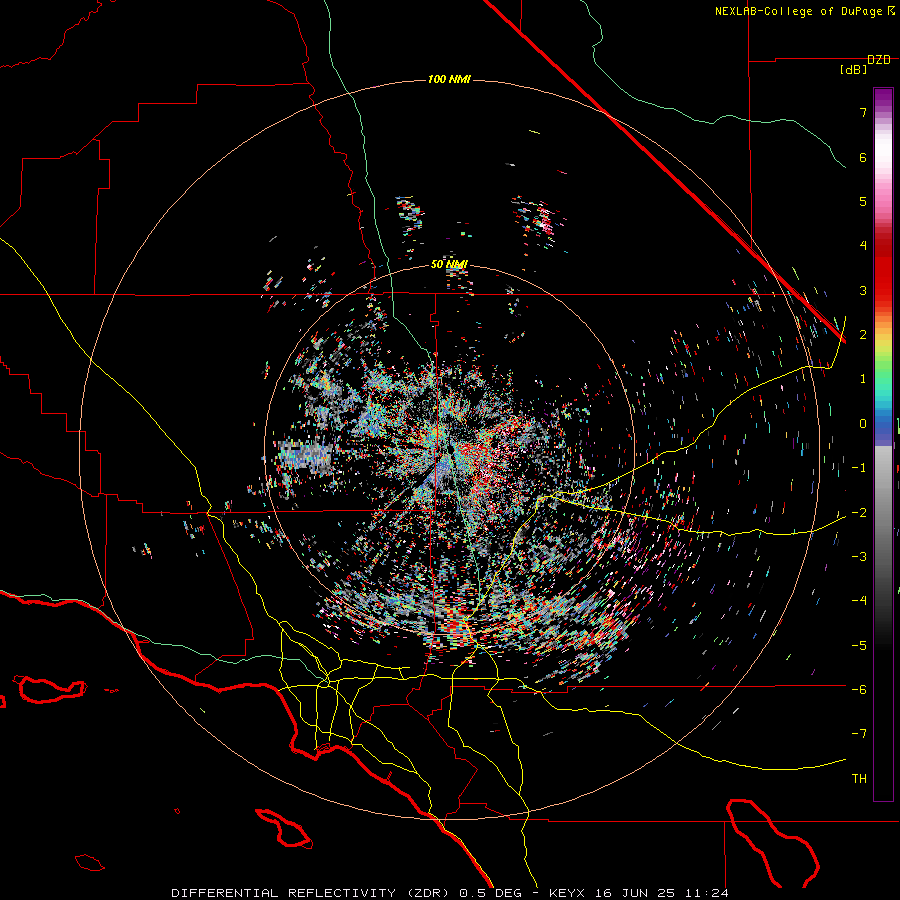900x900 pixels.
Task: Click the [dB] units label
Action: [853, 70]
